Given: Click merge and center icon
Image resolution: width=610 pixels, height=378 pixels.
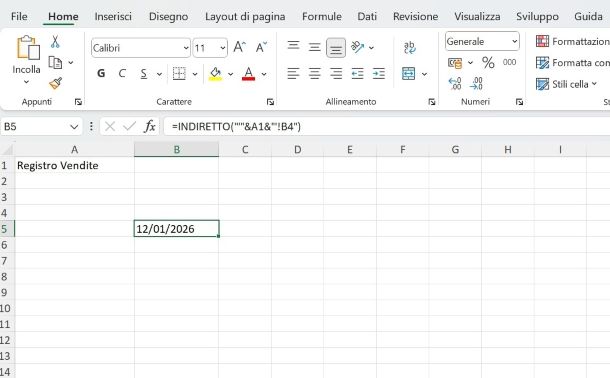Looking at the screenshot, I should tap(408, 73).
